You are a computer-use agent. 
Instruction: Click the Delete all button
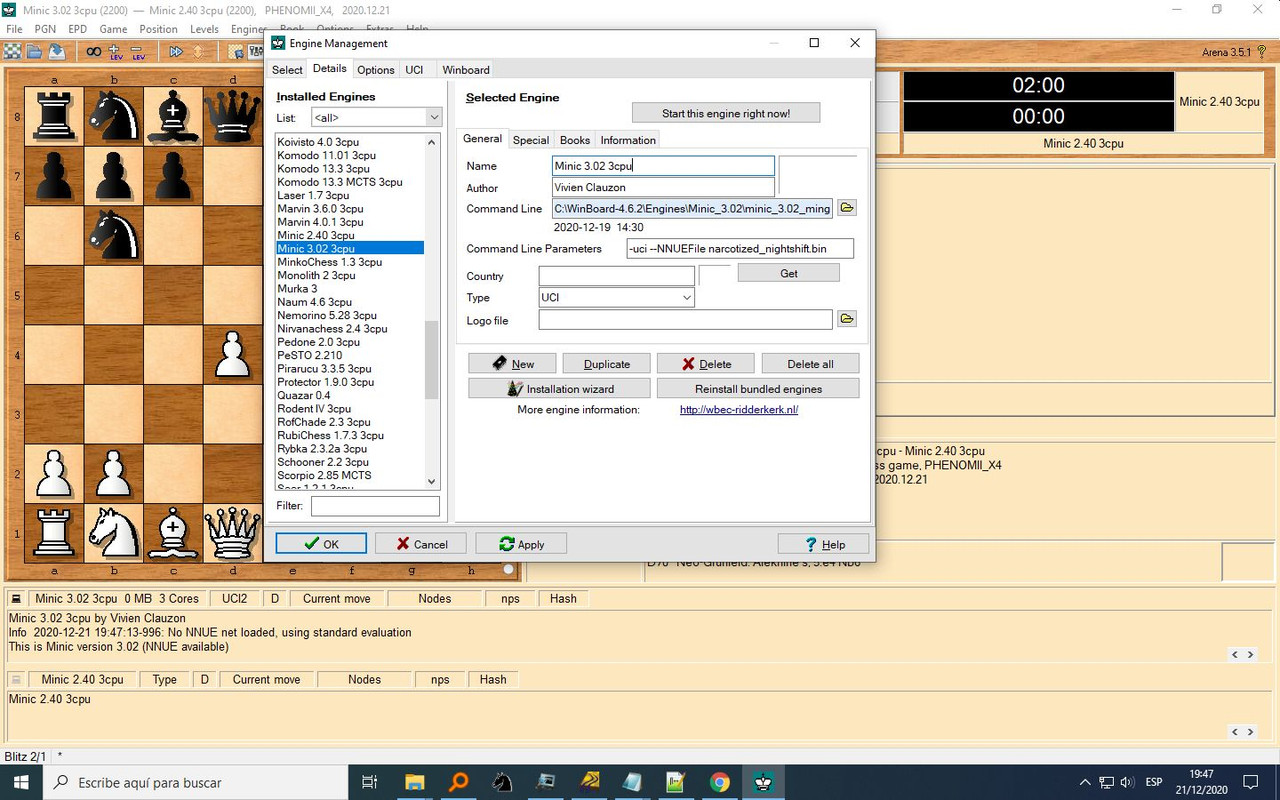[x=810, y=364]
